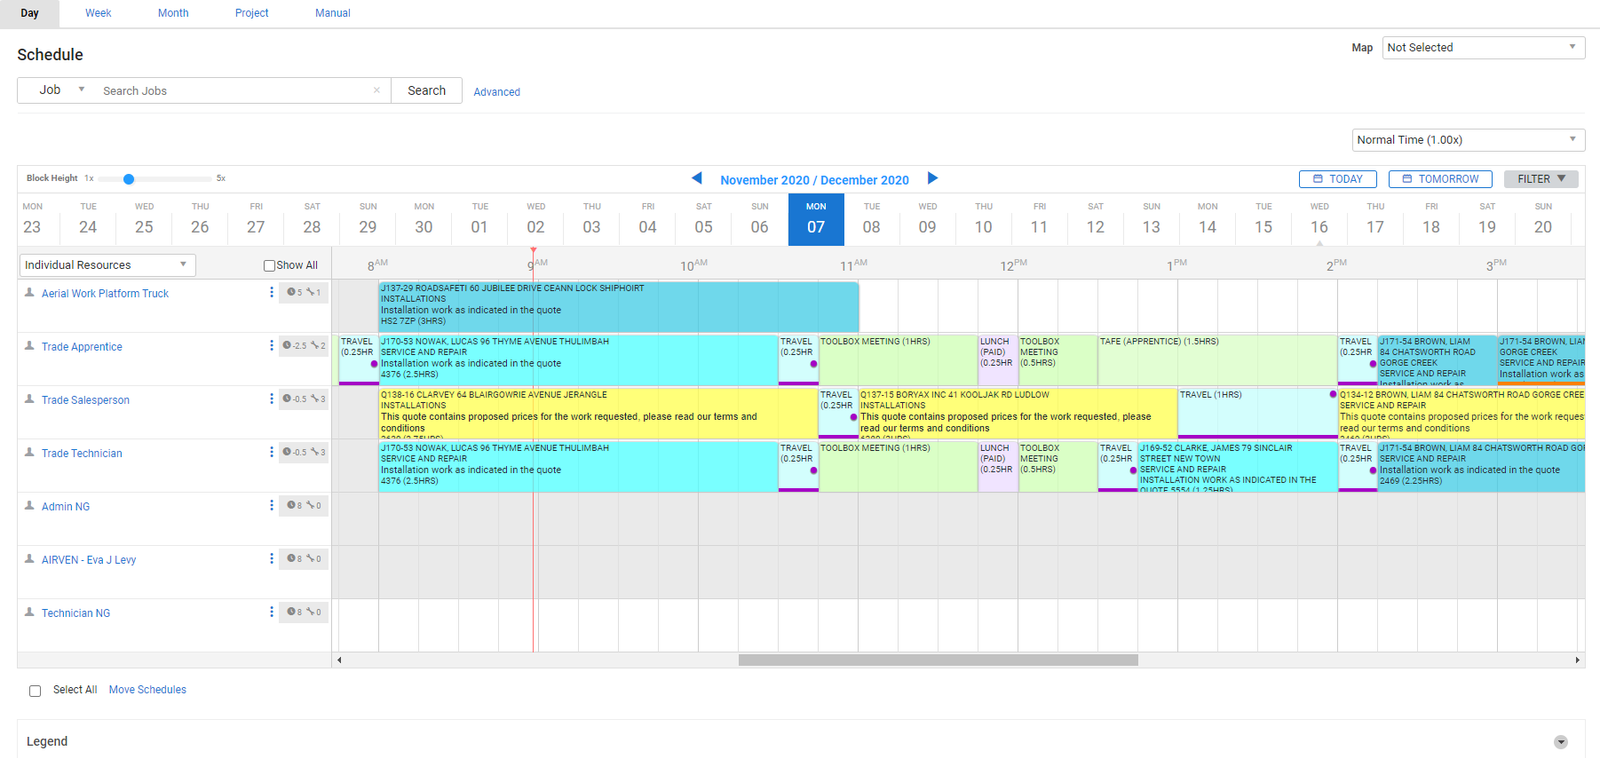Click person icon beside Trade Technician

pyautogui.click(x=29, y=452)
